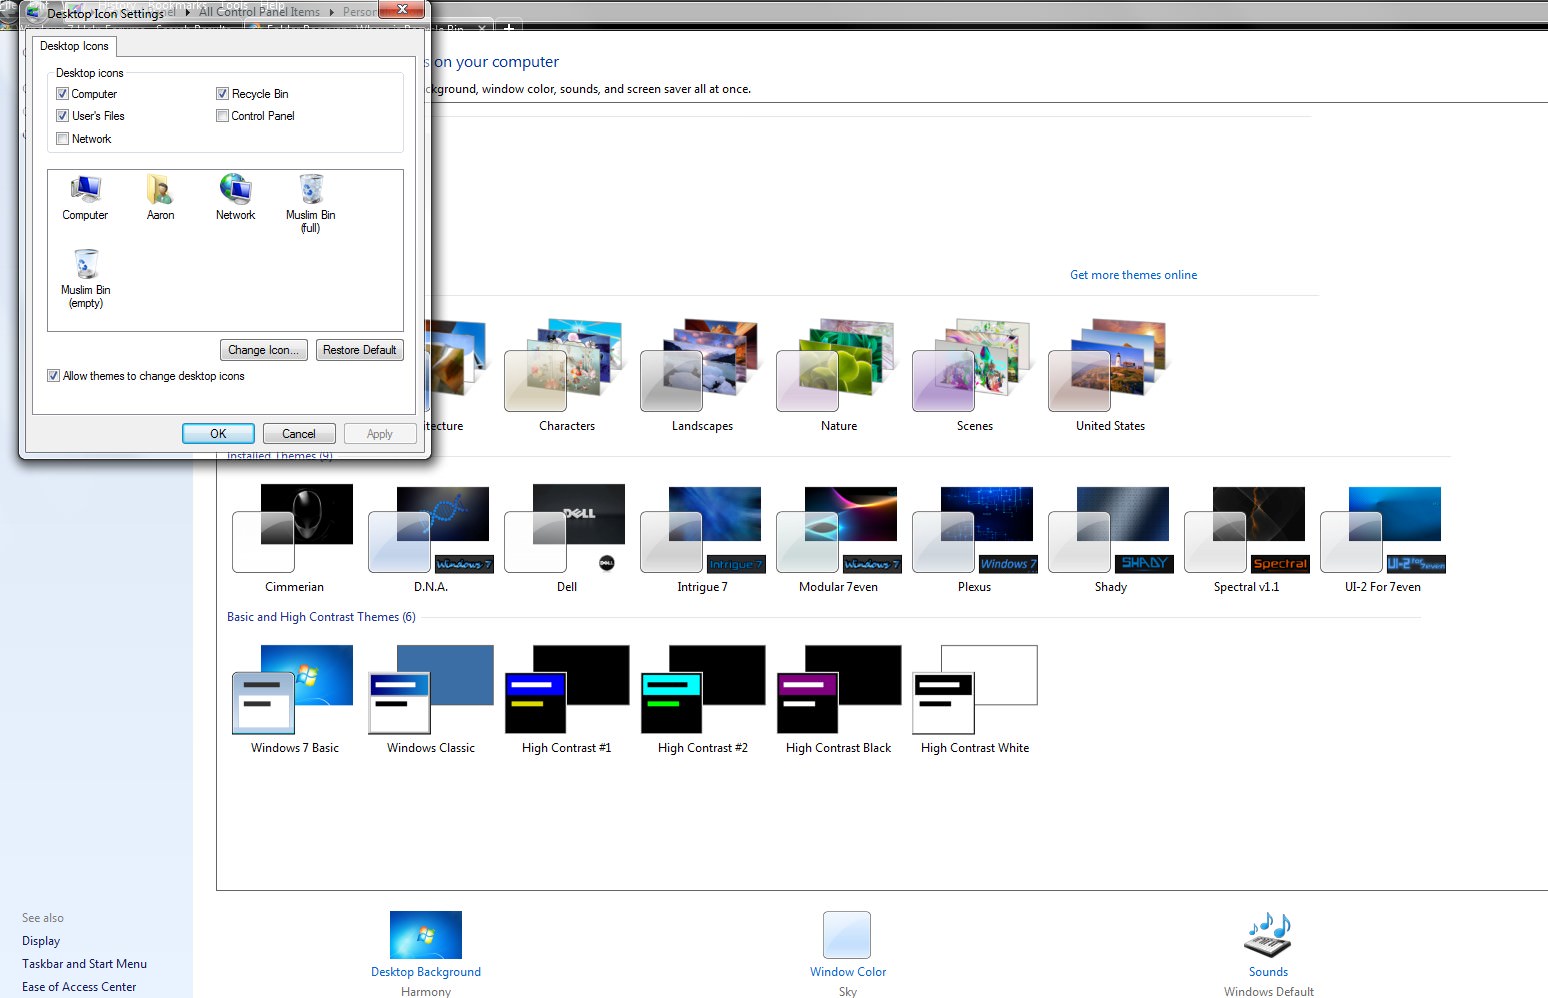Click the Apply button
The image size is (1548, 998).
point(380,434)
